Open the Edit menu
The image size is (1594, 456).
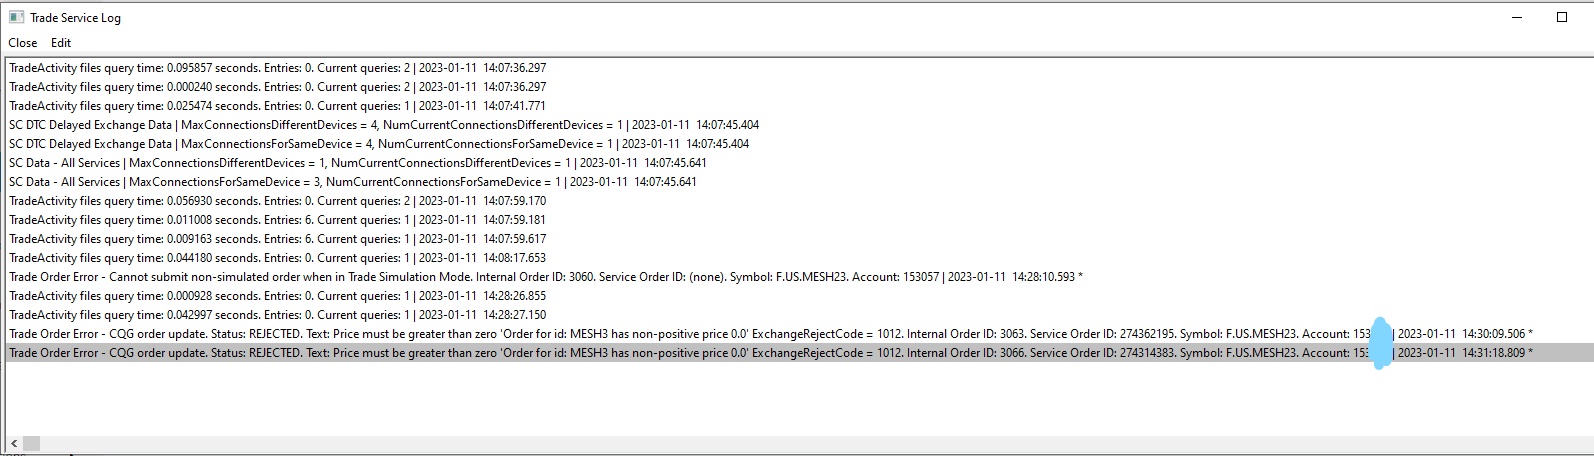pyautogui.click(x=61, y=43)
